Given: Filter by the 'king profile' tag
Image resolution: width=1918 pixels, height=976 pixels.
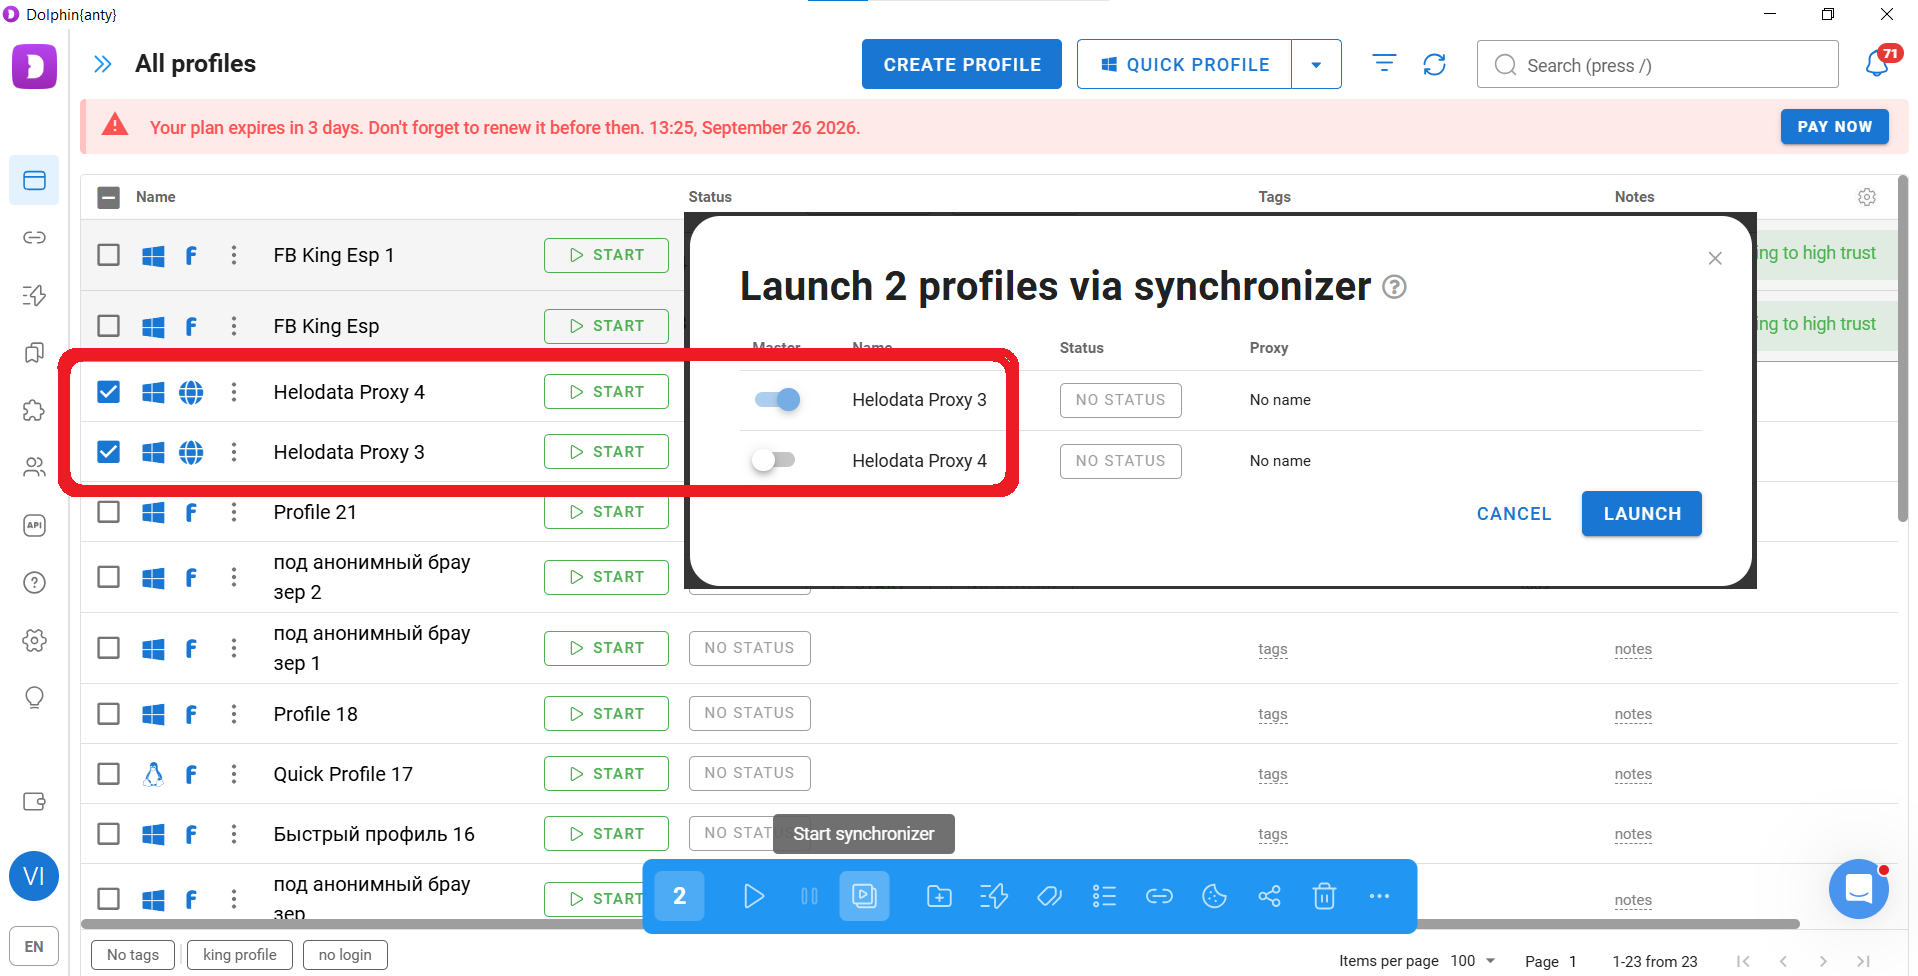Looking at the screenshot, I should [x=240, y=955].
